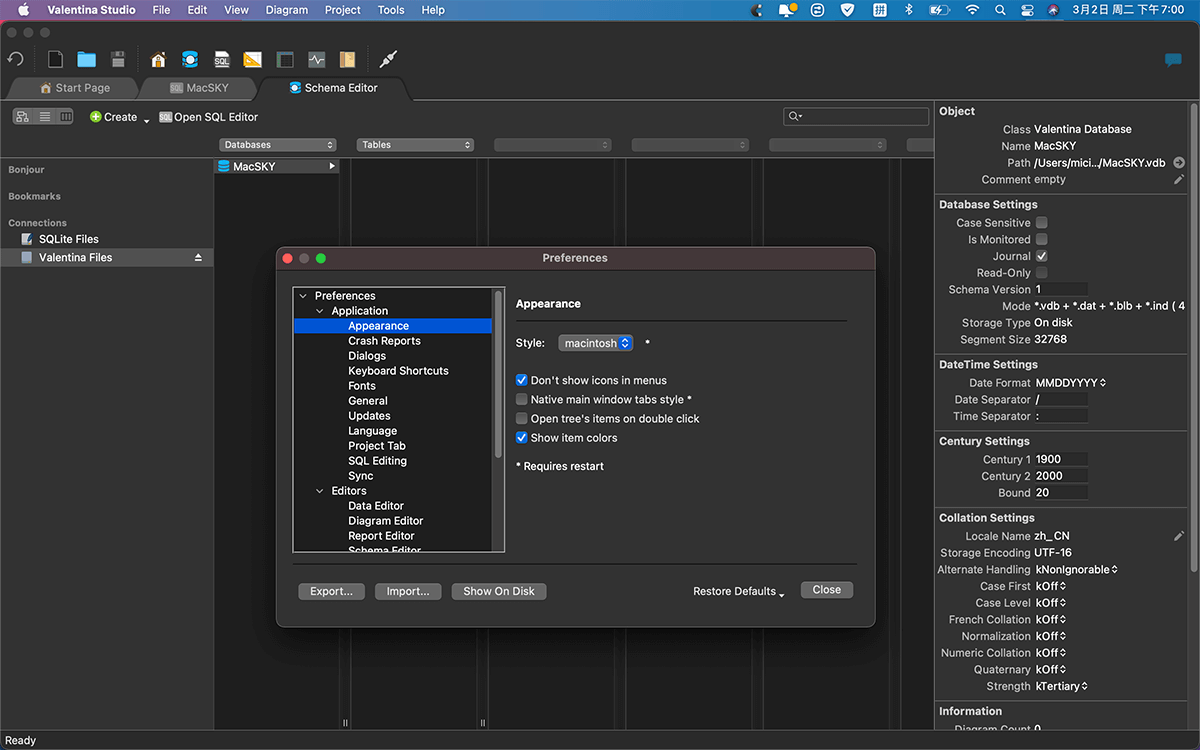
Task: Click the Export... button
Action: [331, 592]
